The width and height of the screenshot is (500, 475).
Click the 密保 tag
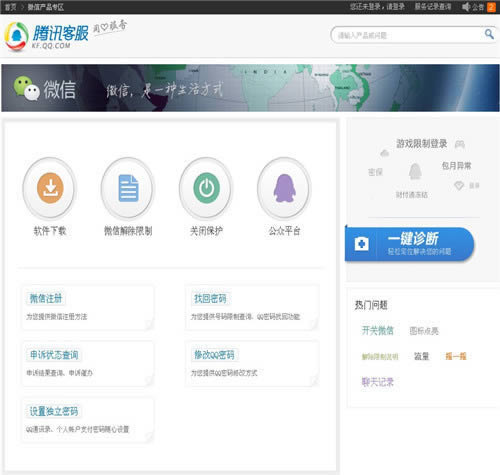click(x=375, y=172)
